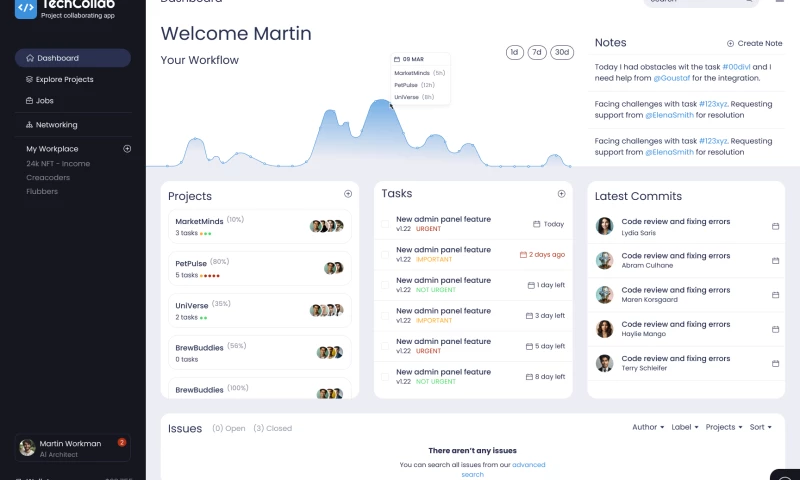Open Abram Culhane commit avatar

605,260
